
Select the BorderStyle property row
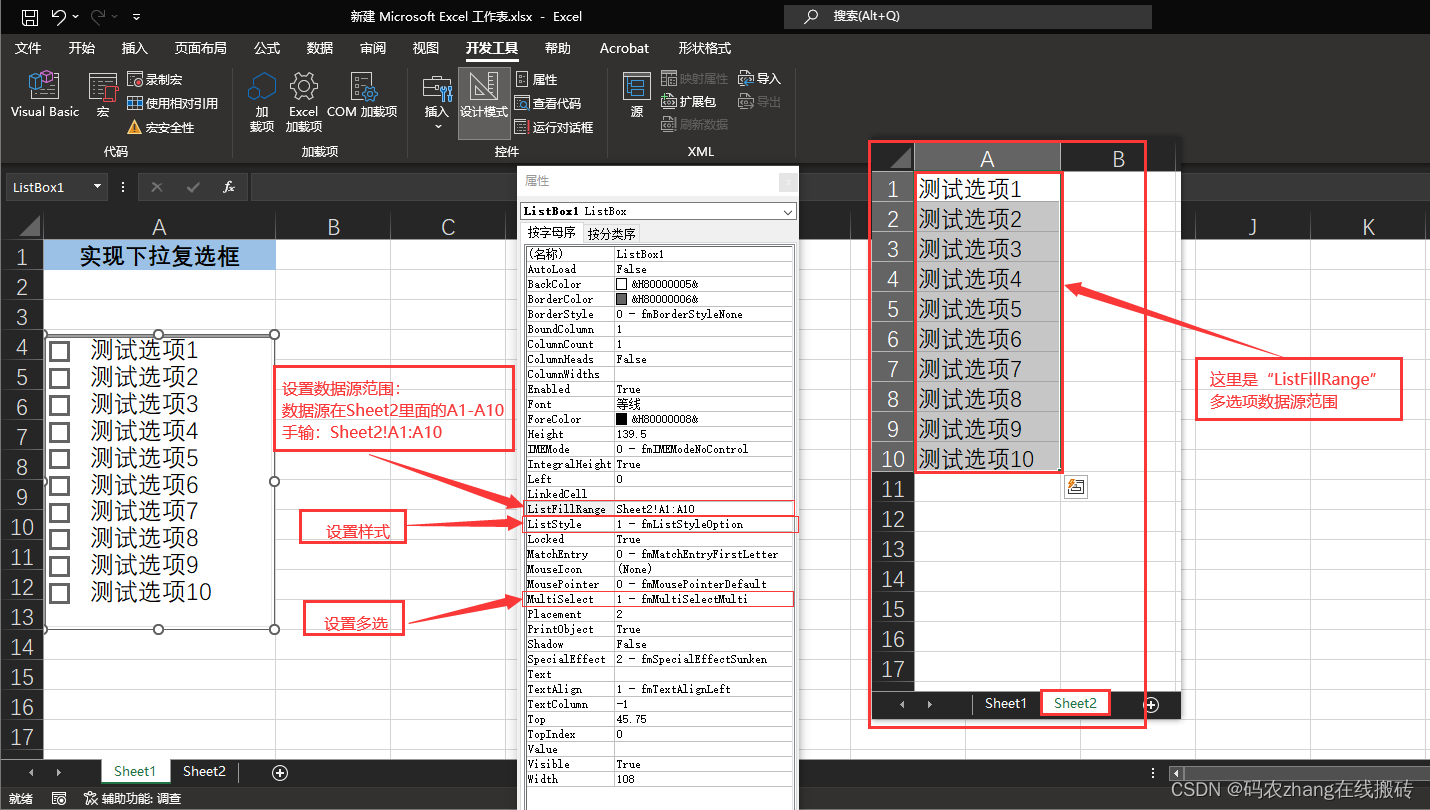tap(660, 314)
